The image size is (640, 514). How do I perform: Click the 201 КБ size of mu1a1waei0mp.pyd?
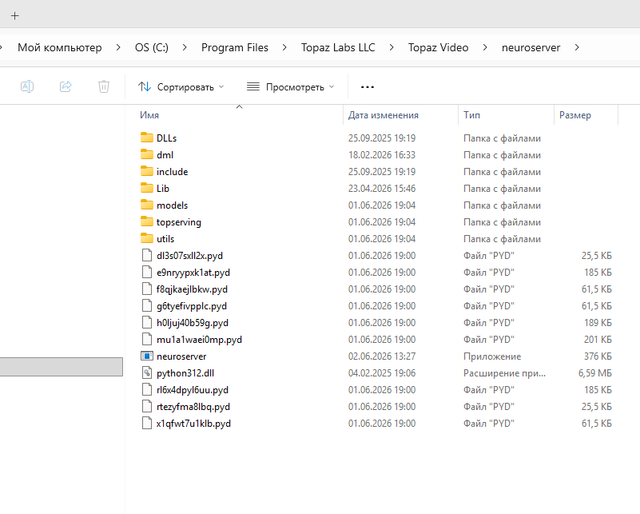pos(598,340)
